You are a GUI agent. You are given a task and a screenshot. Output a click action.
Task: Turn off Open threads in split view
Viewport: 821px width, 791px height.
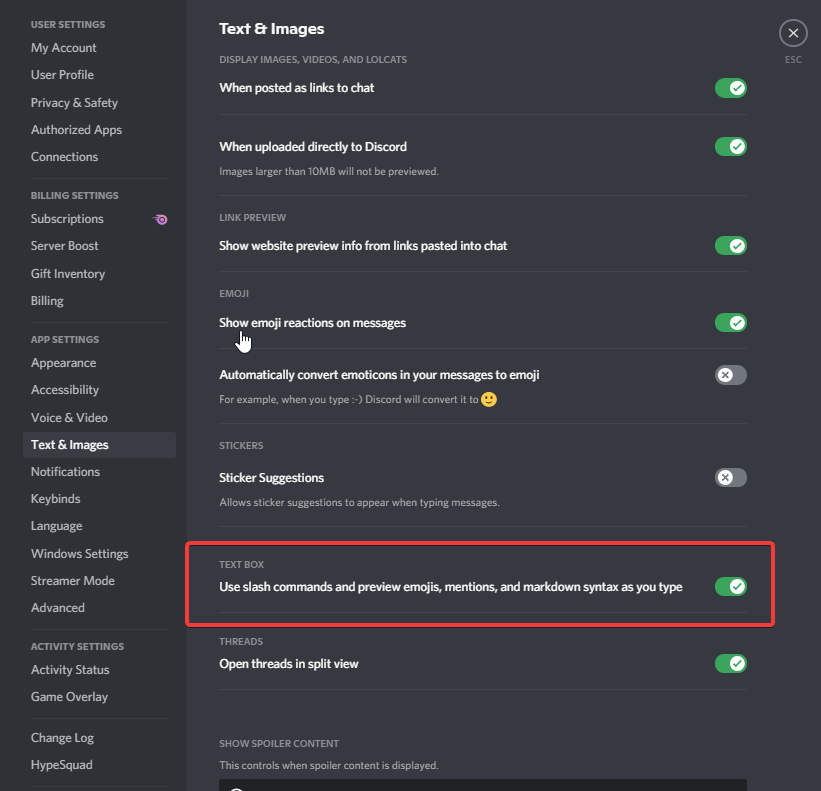tap(730, 663)
